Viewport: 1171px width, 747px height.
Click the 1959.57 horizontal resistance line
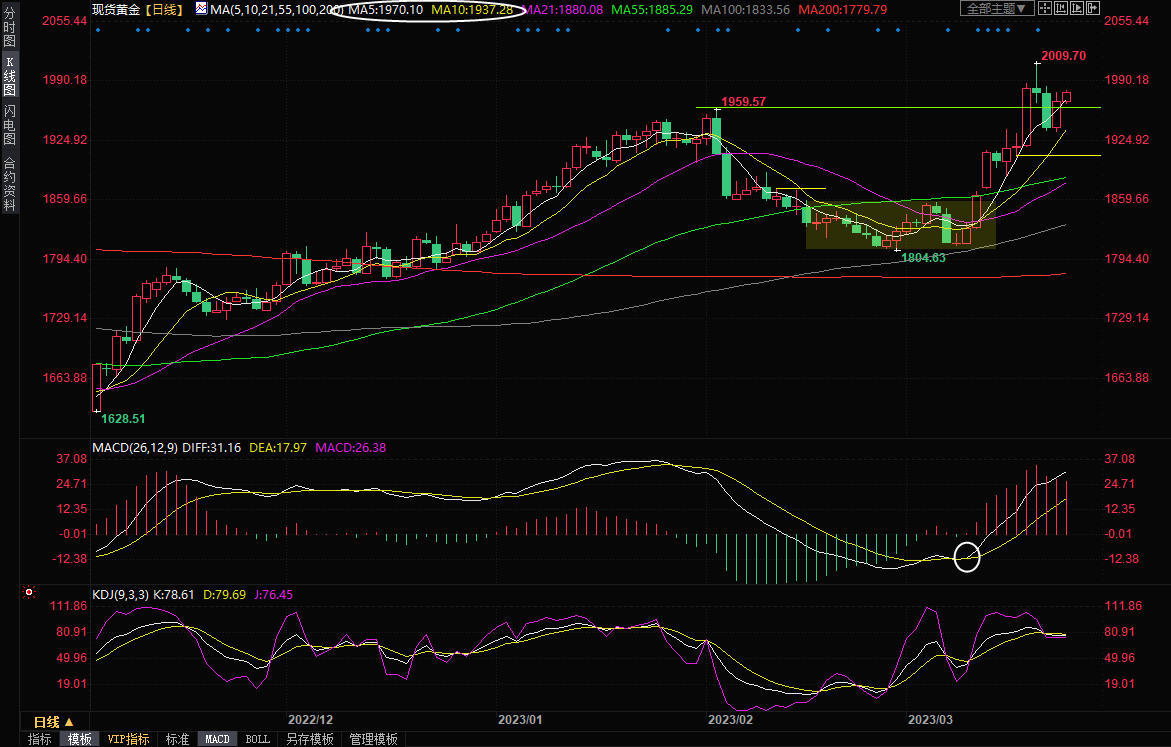[900, 107]
